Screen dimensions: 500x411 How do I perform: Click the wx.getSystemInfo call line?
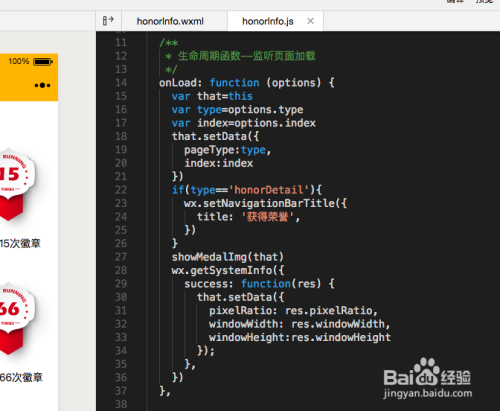tap(228, 270)
